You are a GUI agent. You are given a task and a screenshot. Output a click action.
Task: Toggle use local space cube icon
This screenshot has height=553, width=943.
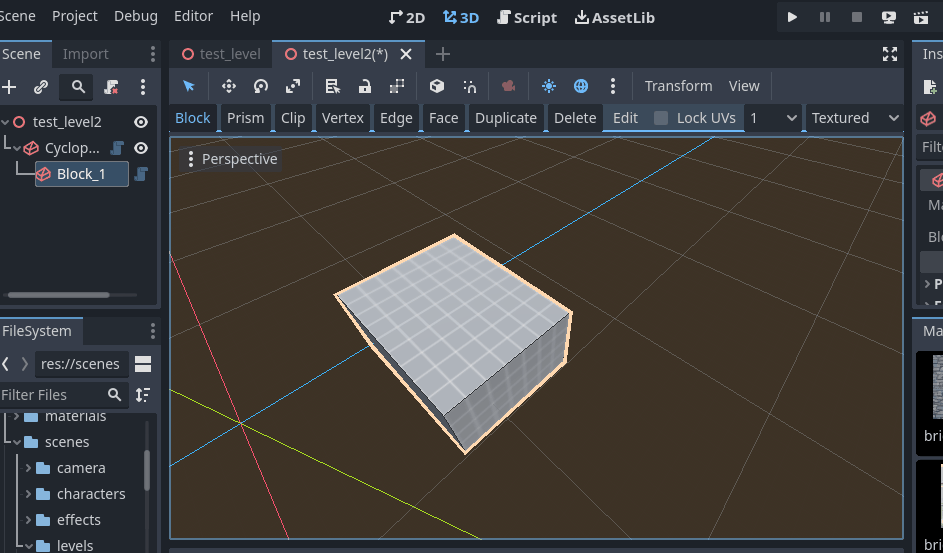(x=437, y=86)
